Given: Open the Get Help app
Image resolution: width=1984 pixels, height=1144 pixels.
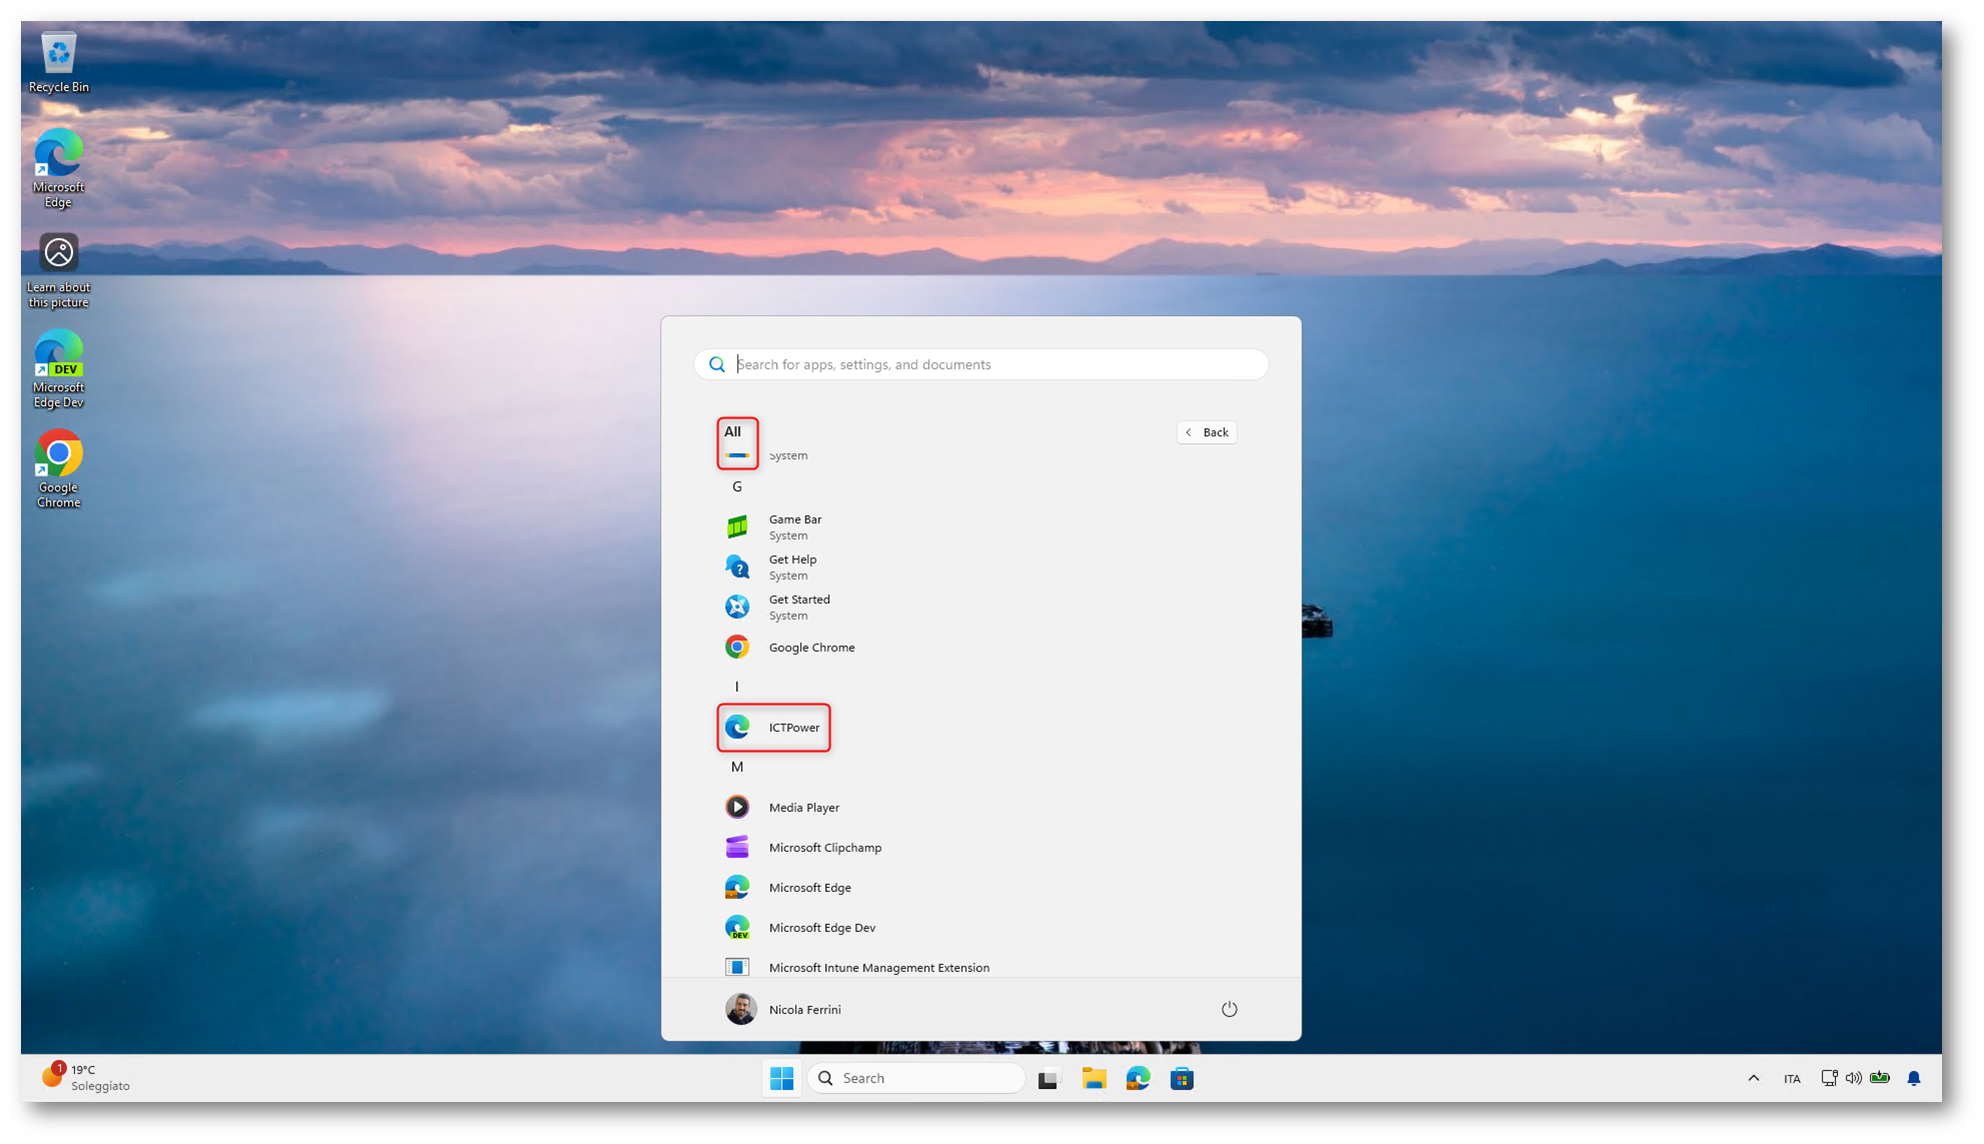Looking at the screenshot, I should point(792,566).
